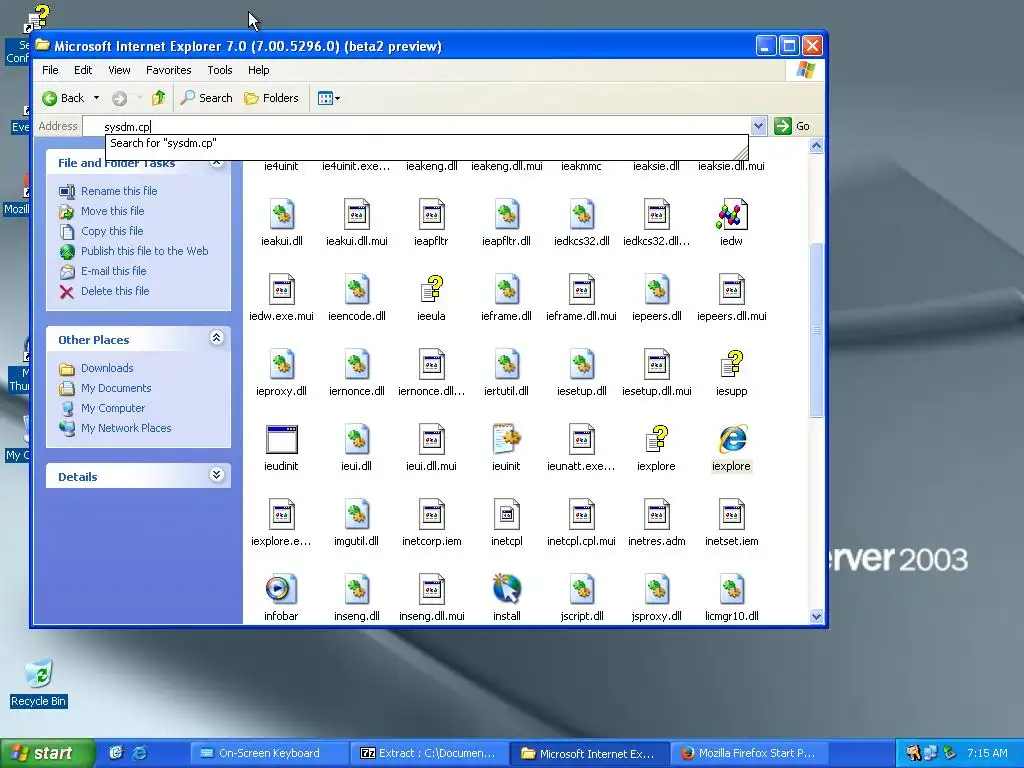Select the iexplore help file icon
Viewport: 1024px width, 768px height.
point(656,440)
